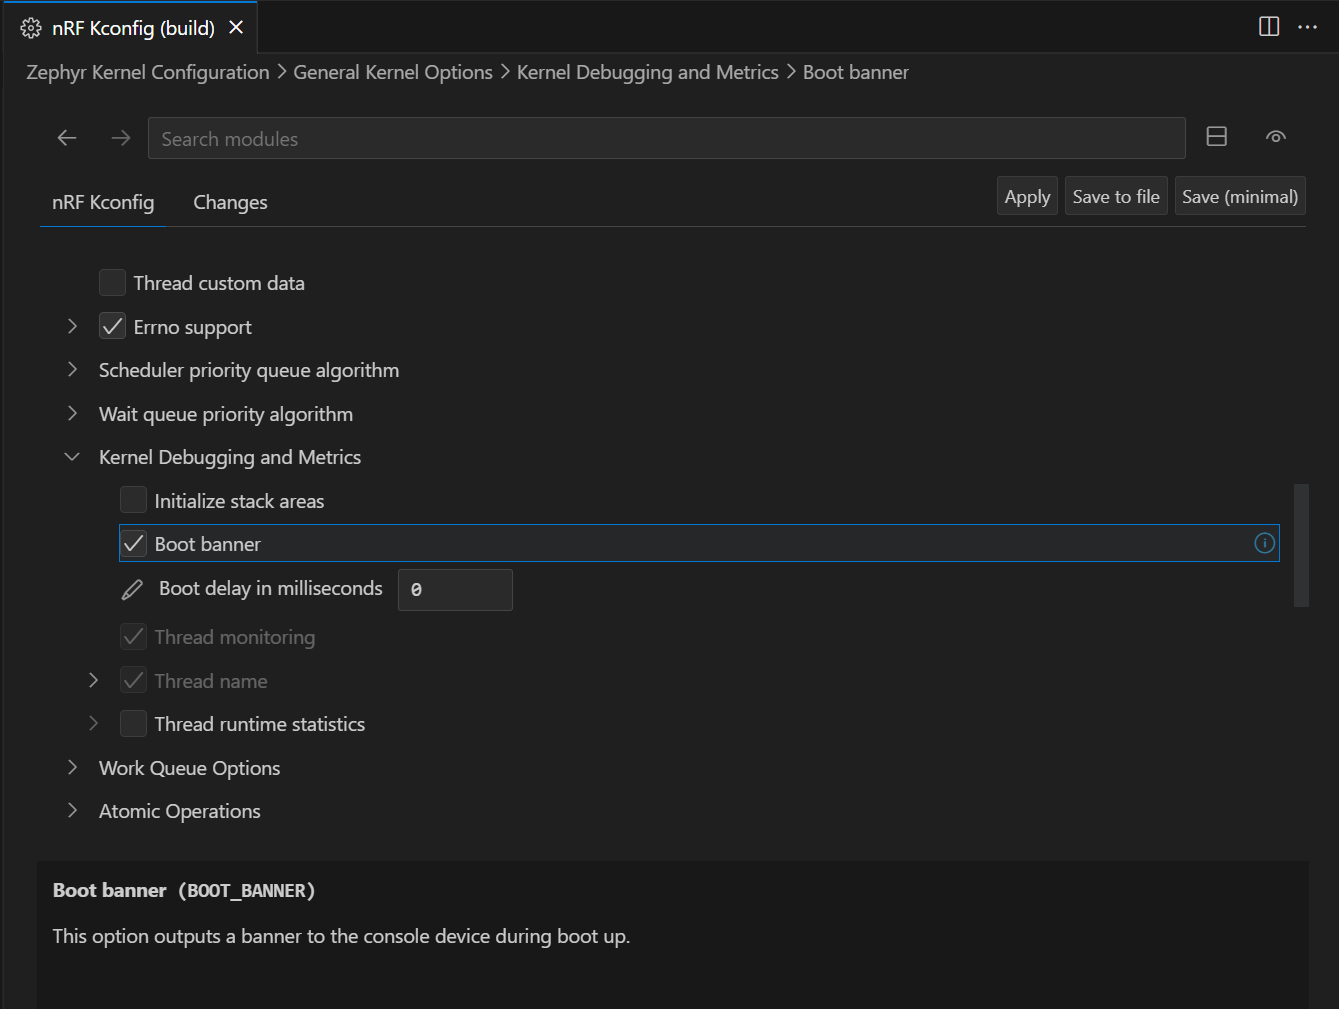The image size is (1339, 1009).
Task: Click the Apply button
Action: click(x=1027, y=196)
